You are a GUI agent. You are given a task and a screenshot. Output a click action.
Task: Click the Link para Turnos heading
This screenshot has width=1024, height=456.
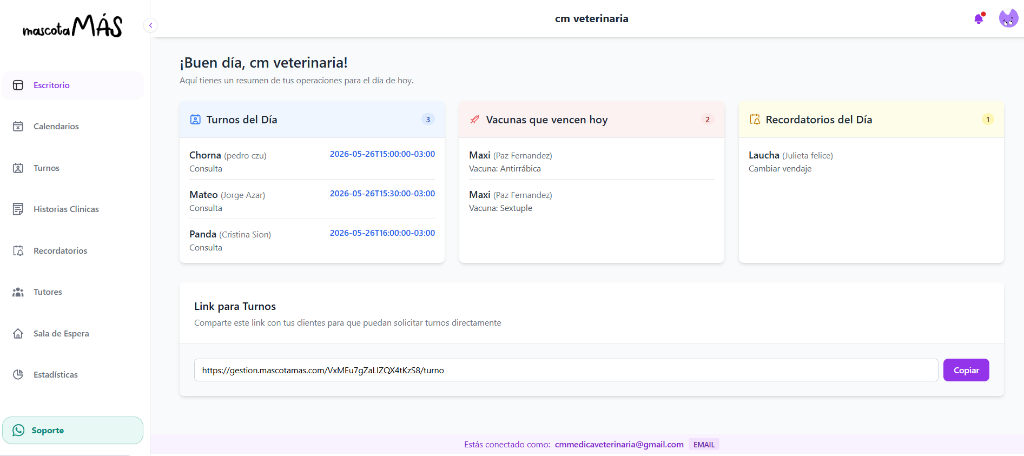[x=235, y=306]
